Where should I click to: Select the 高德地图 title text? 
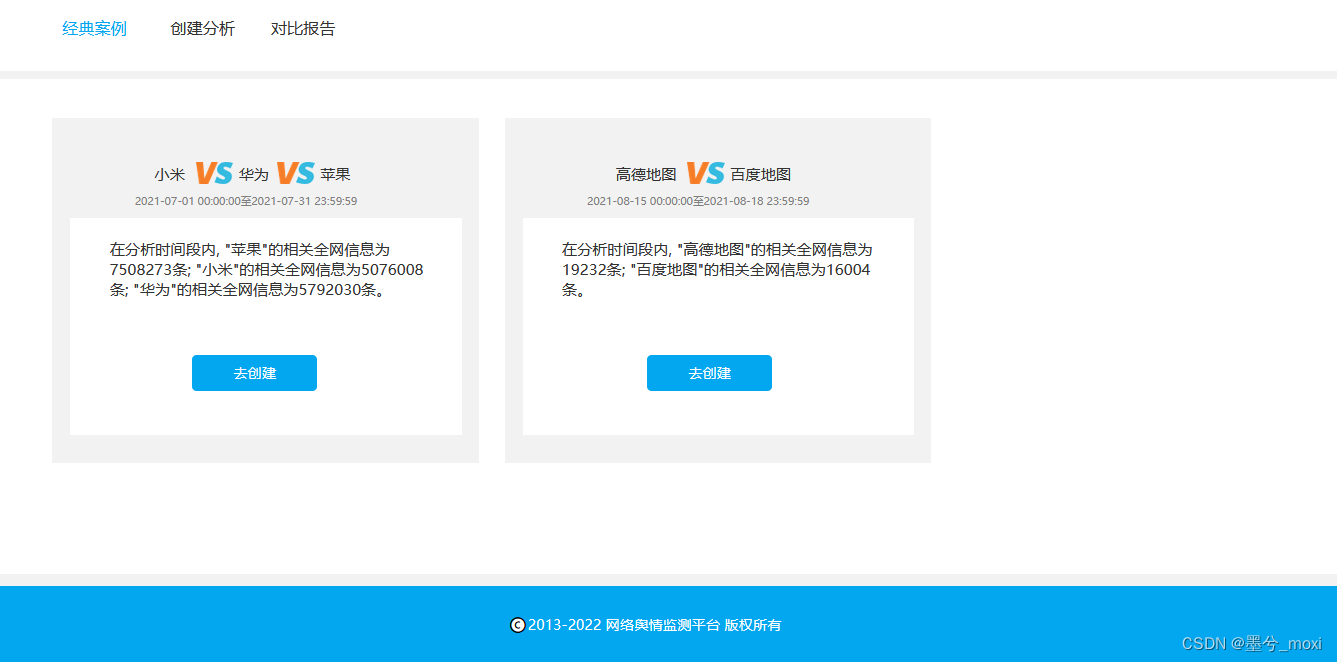coord(646,175)
